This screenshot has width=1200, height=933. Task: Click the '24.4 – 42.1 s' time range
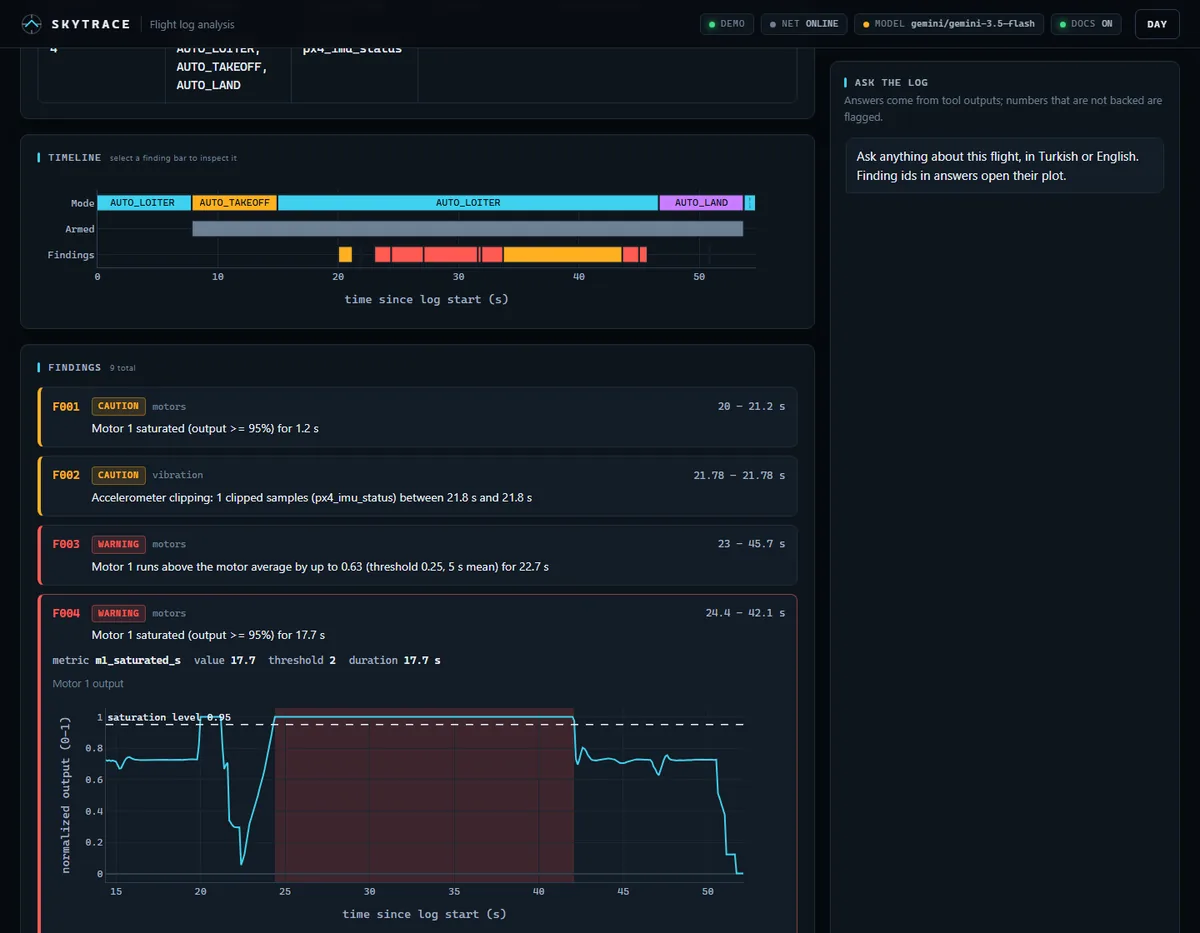click(745, 613)
